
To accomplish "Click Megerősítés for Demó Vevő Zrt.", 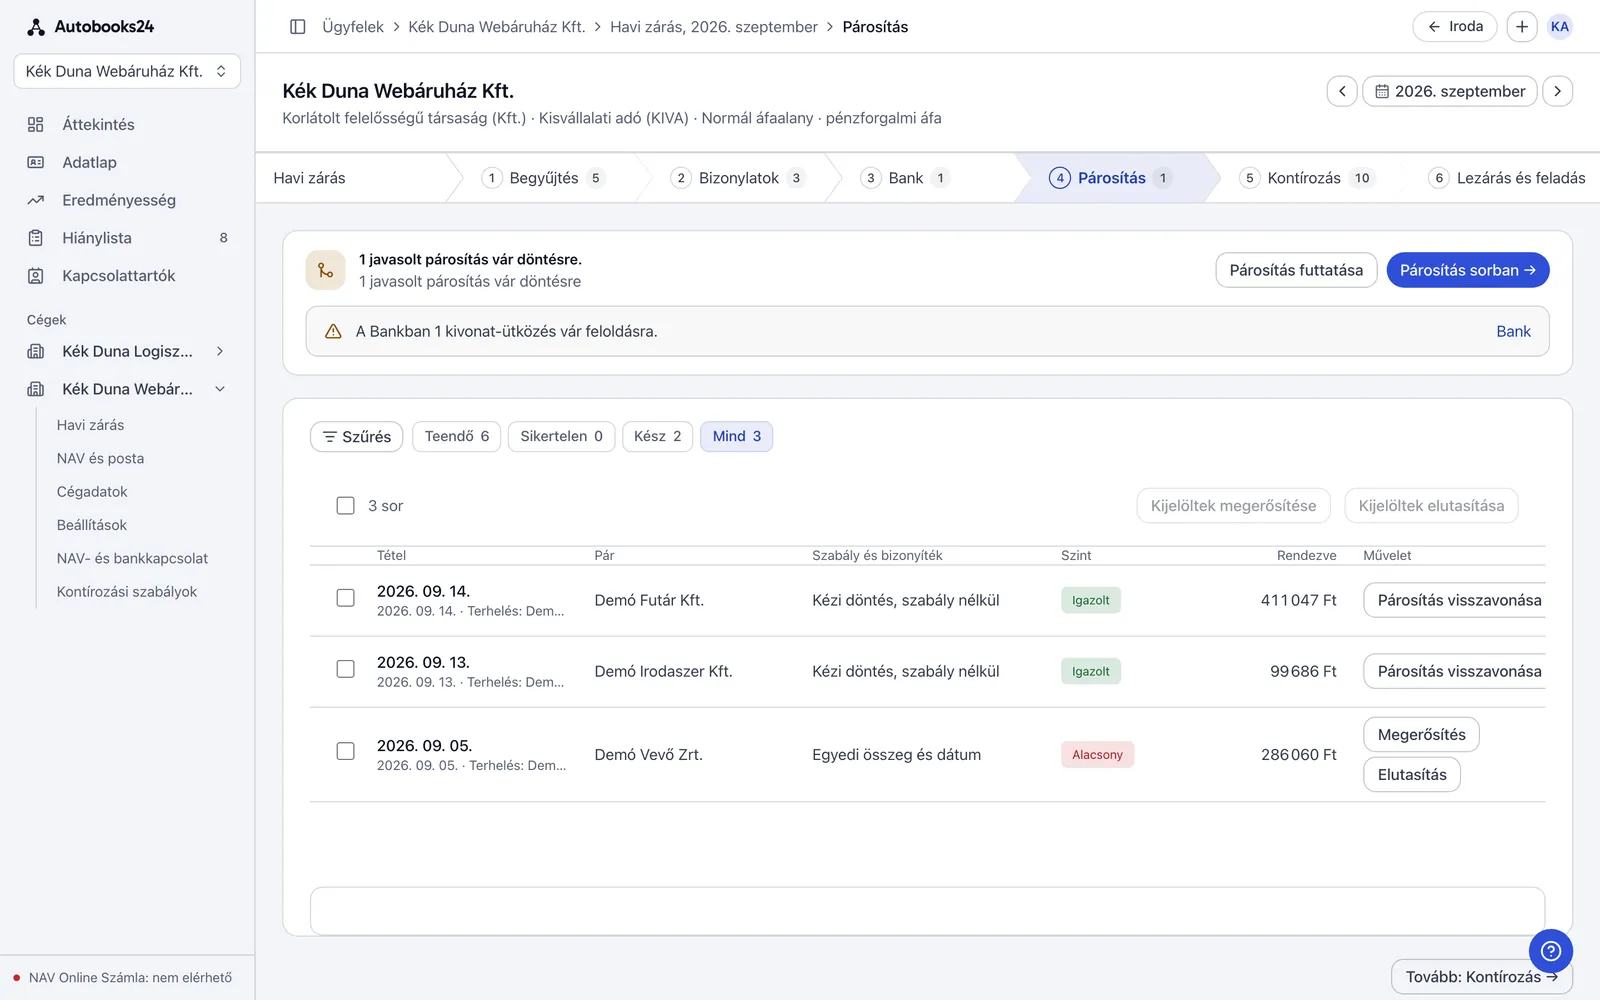I will 1421,735.
